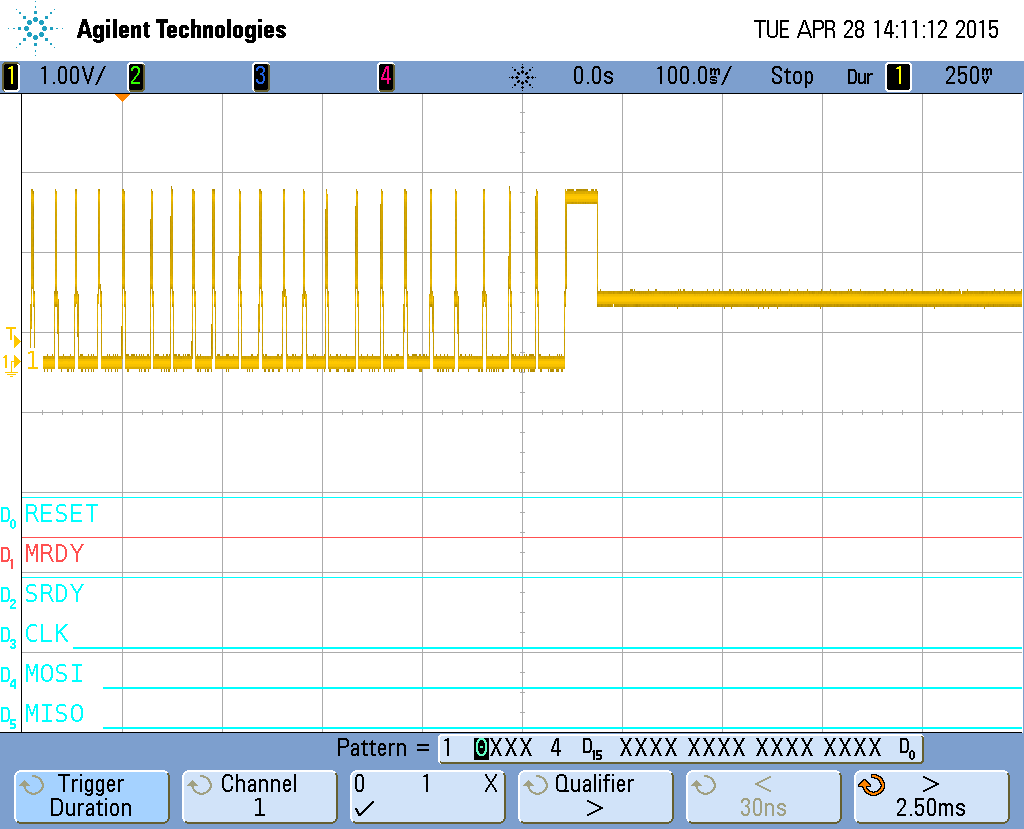Adjust the less-than 30ns time softkey
1024x829 pixels.
[x=763, y=796]
